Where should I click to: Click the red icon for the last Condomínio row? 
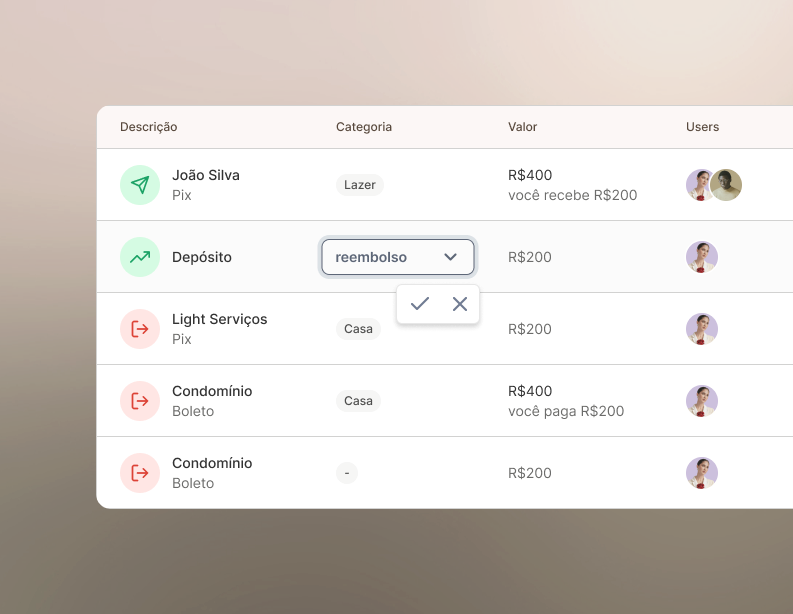coord(140,473)
